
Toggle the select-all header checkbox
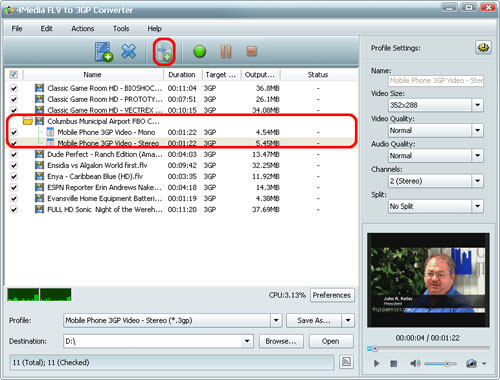coord(14,74)
